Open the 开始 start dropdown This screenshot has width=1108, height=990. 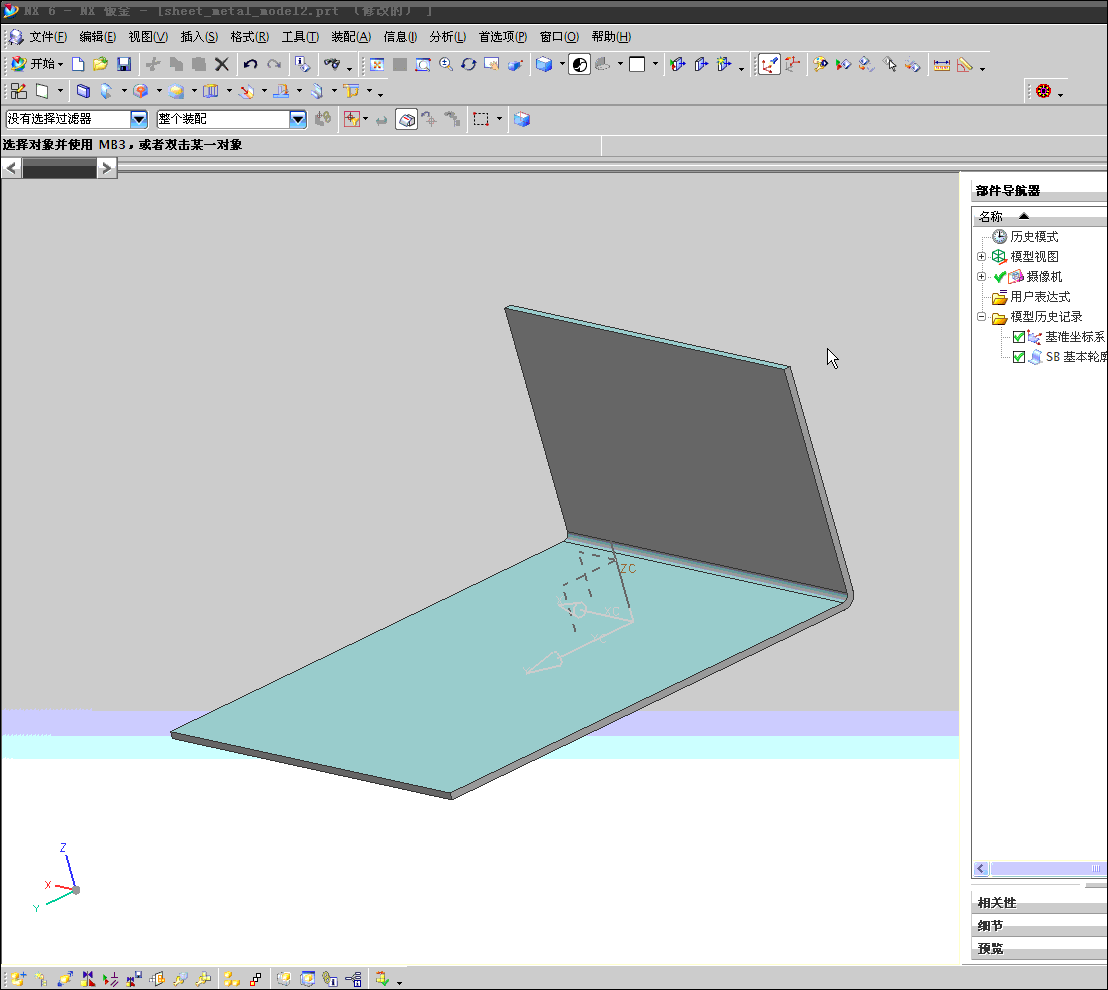point(38,64)
